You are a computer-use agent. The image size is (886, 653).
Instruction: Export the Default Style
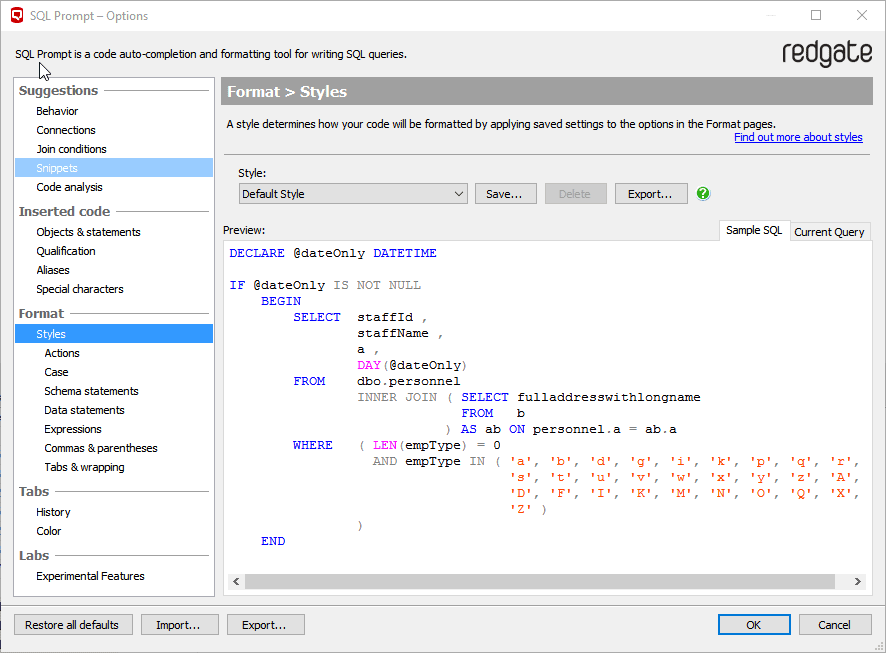coord(651,193)
